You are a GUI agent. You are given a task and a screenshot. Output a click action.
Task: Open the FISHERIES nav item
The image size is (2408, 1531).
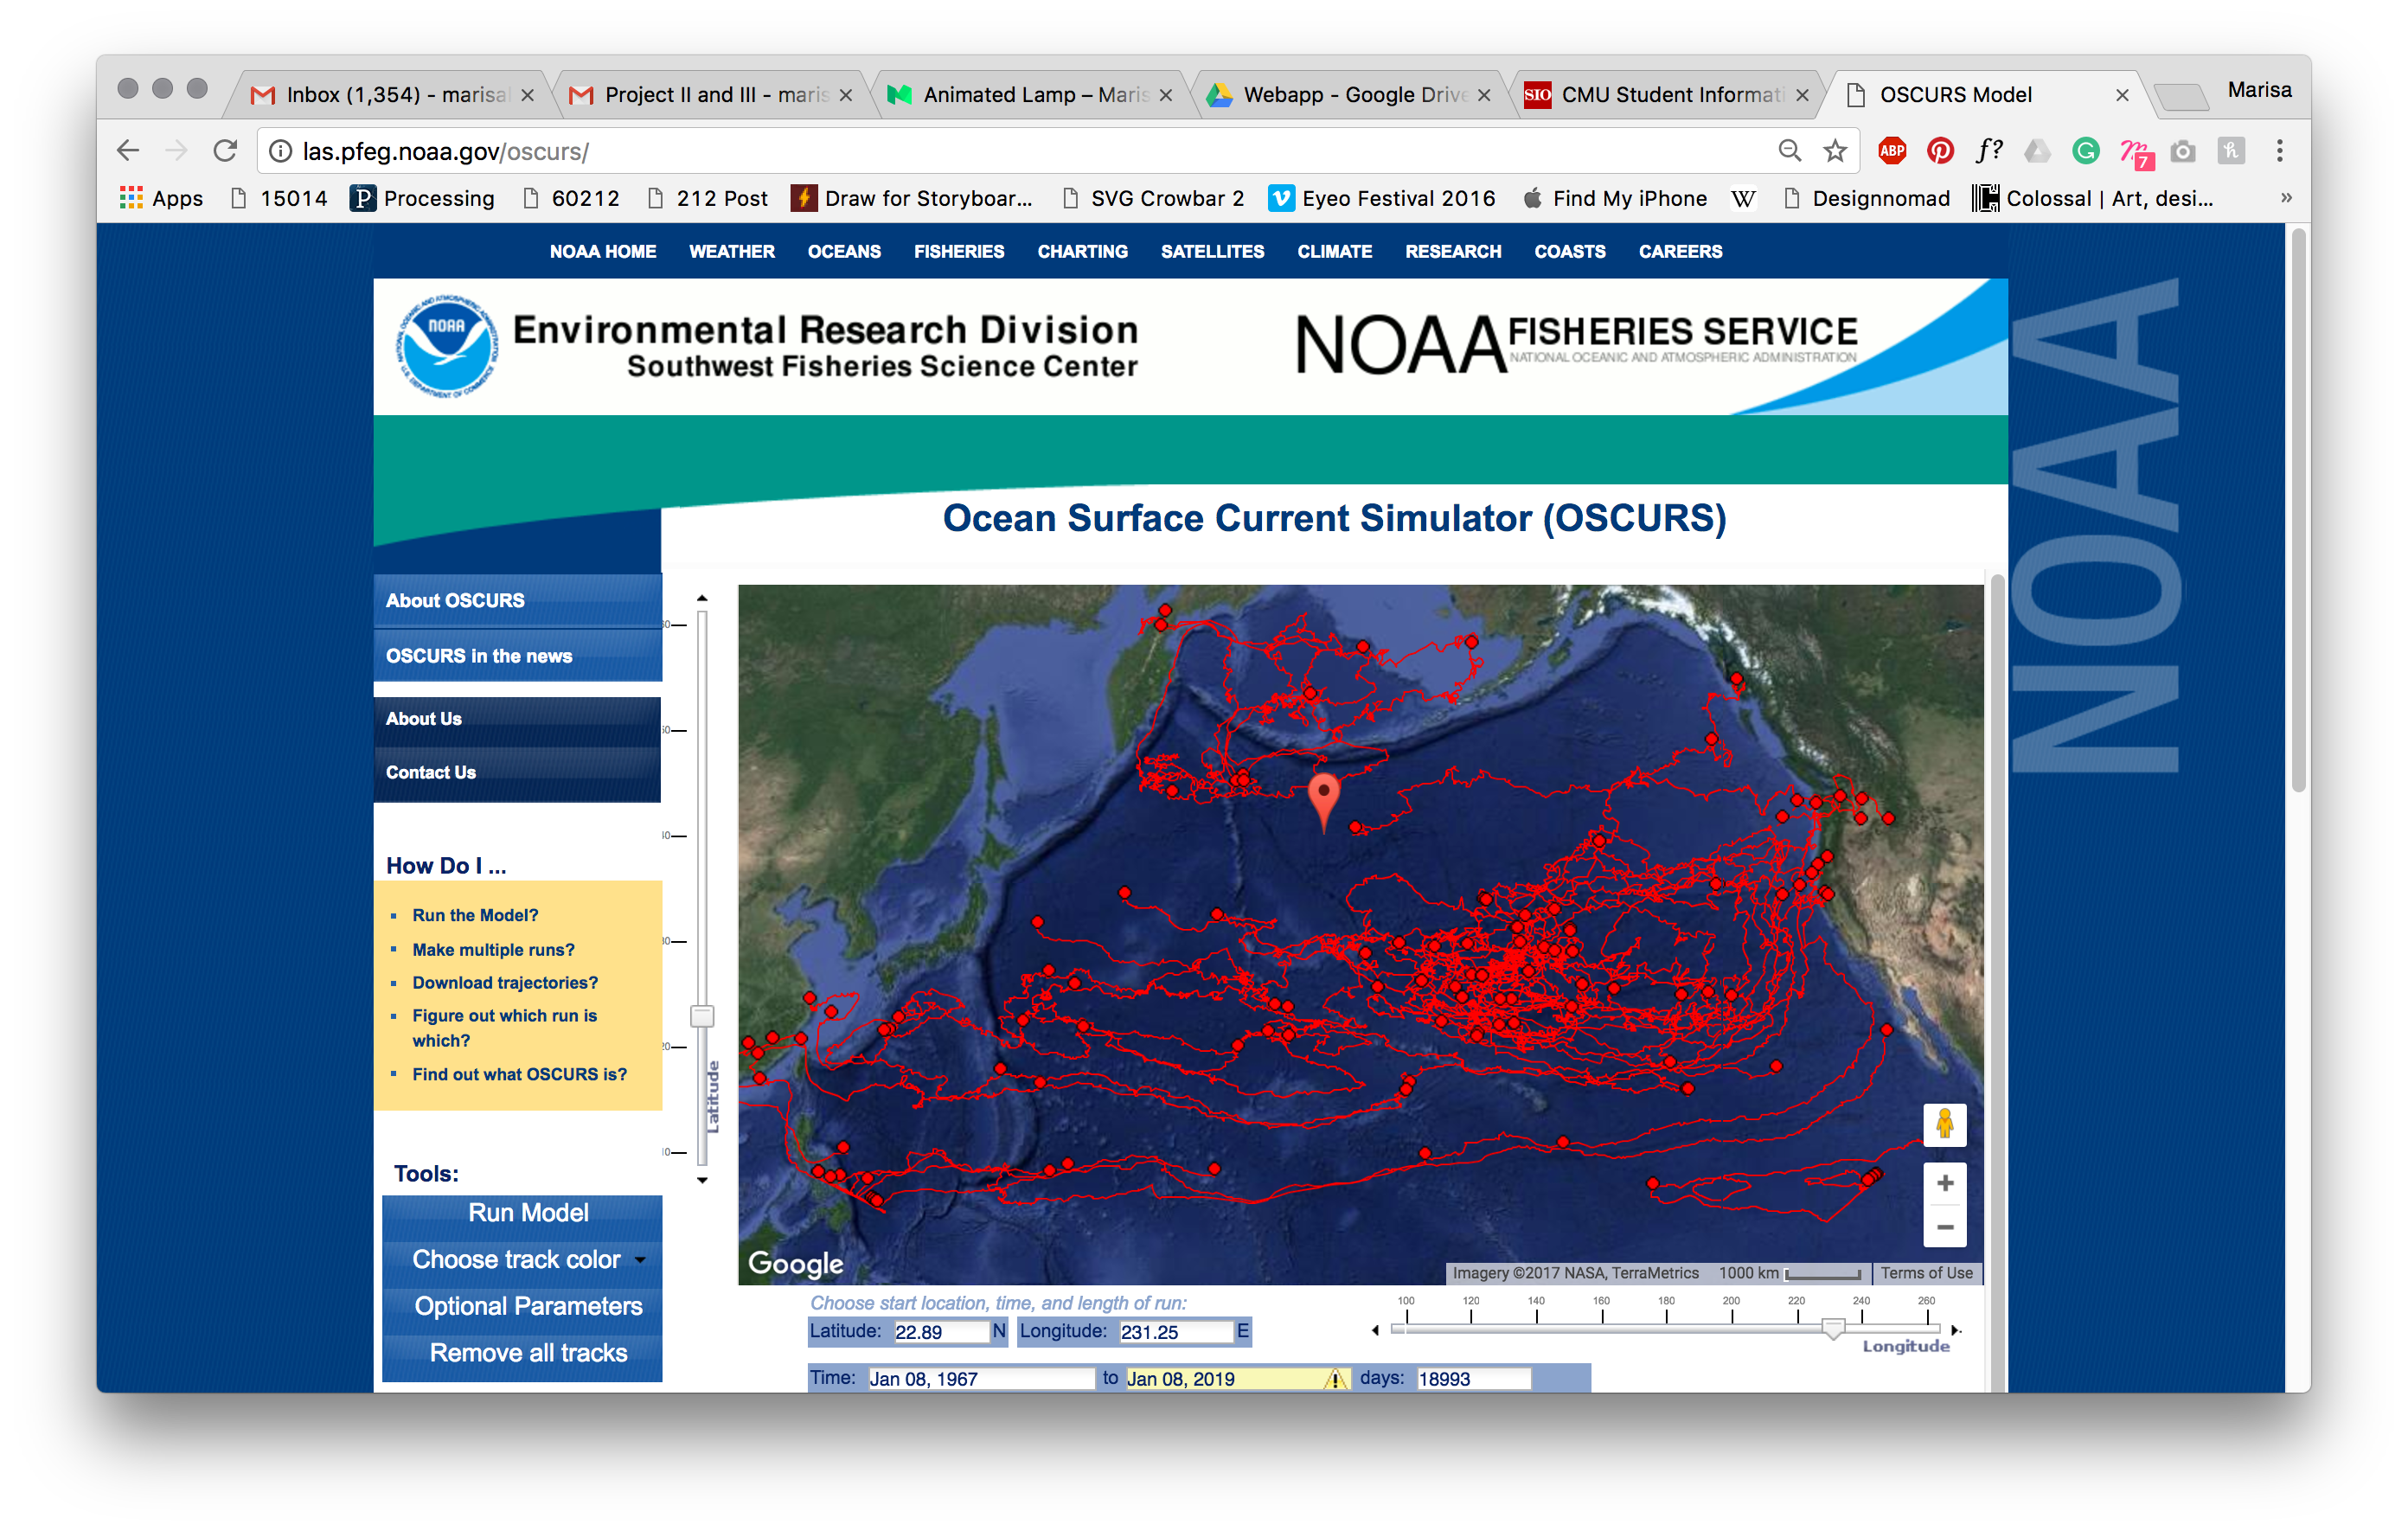(959, 252)
